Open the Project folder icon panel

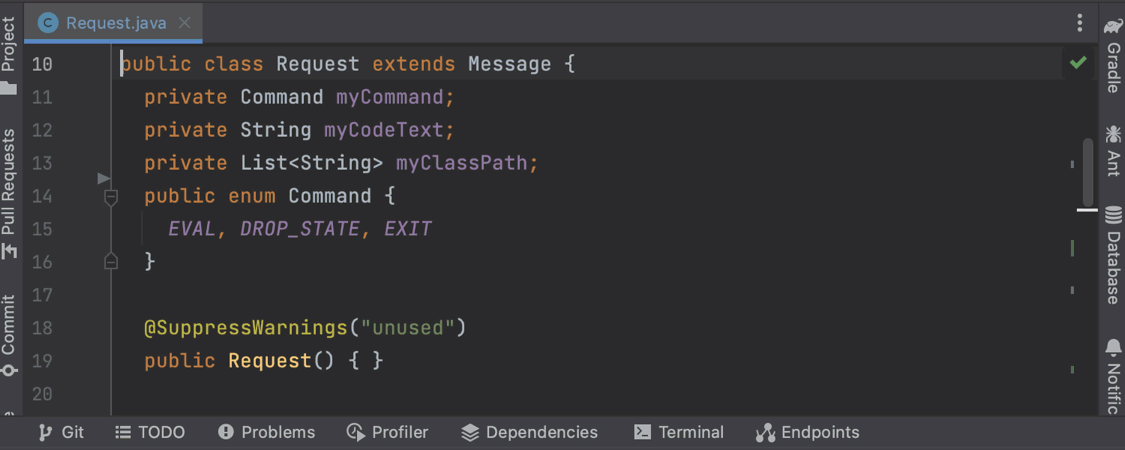click(x=9, y=87)
